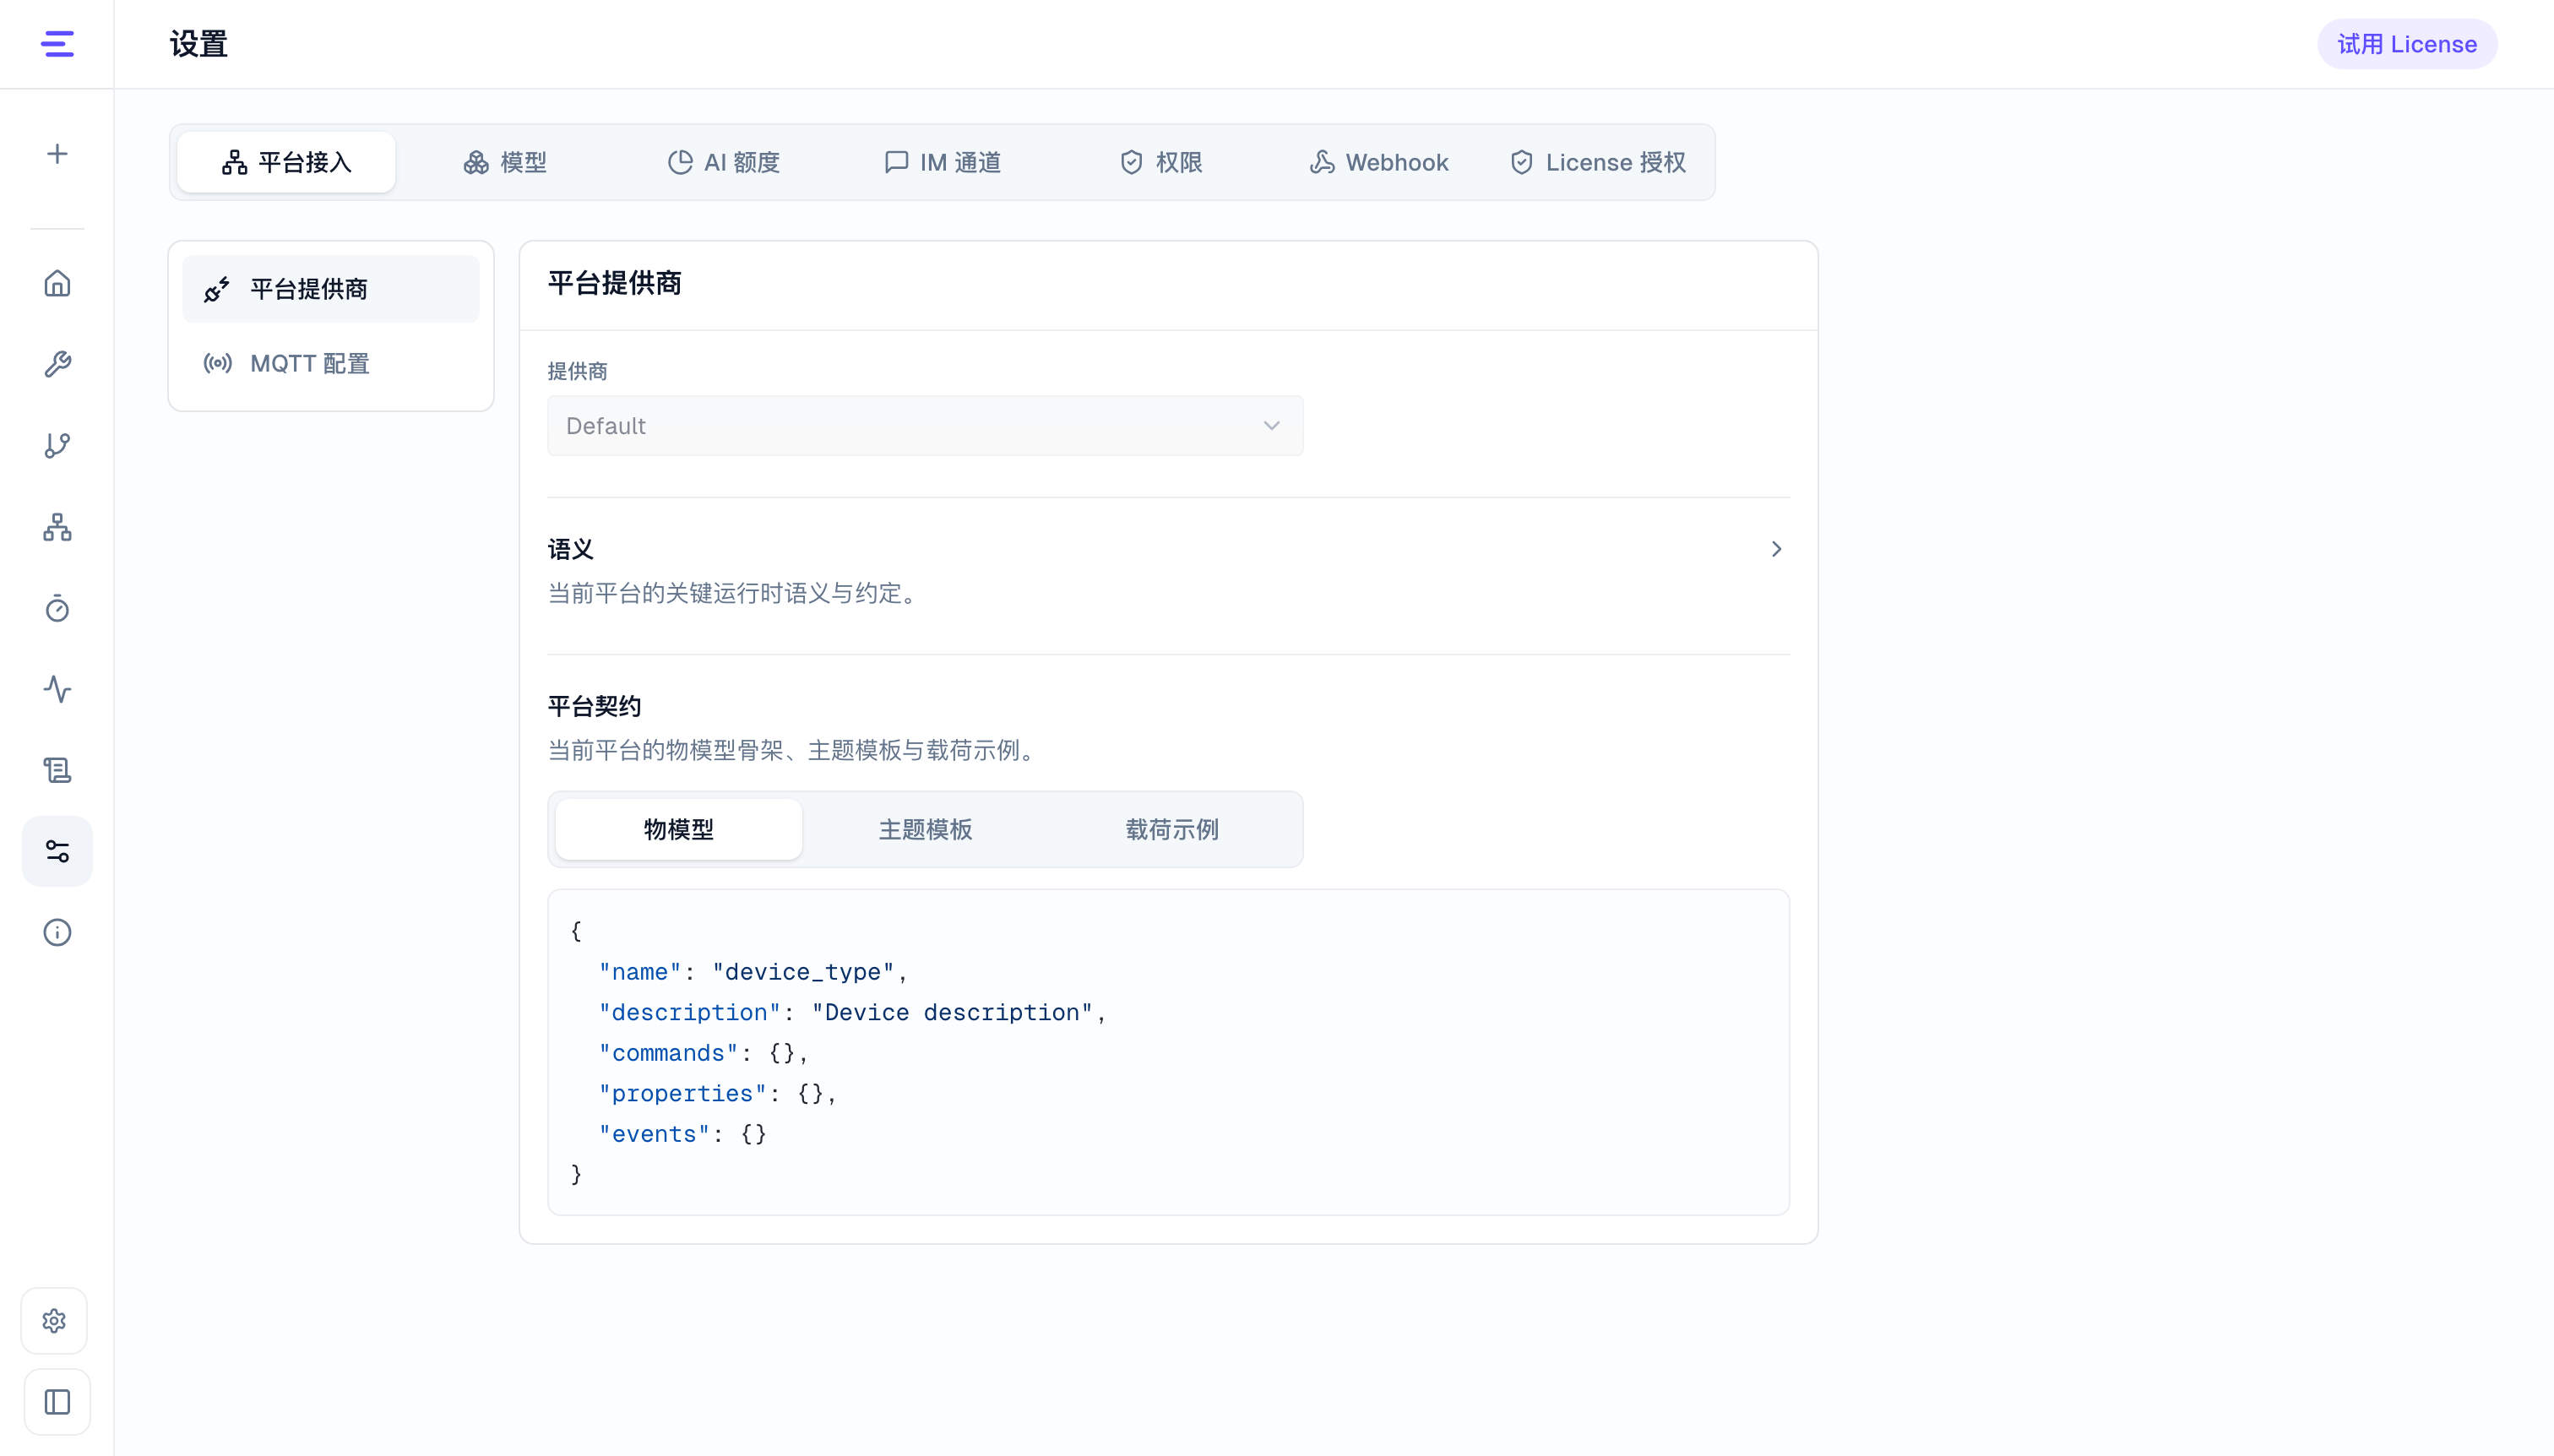The height and width of the screenshot is (1456, 2554).
Task: Switch to the IM 通道 tab
Action: click(x=942, y=162)
